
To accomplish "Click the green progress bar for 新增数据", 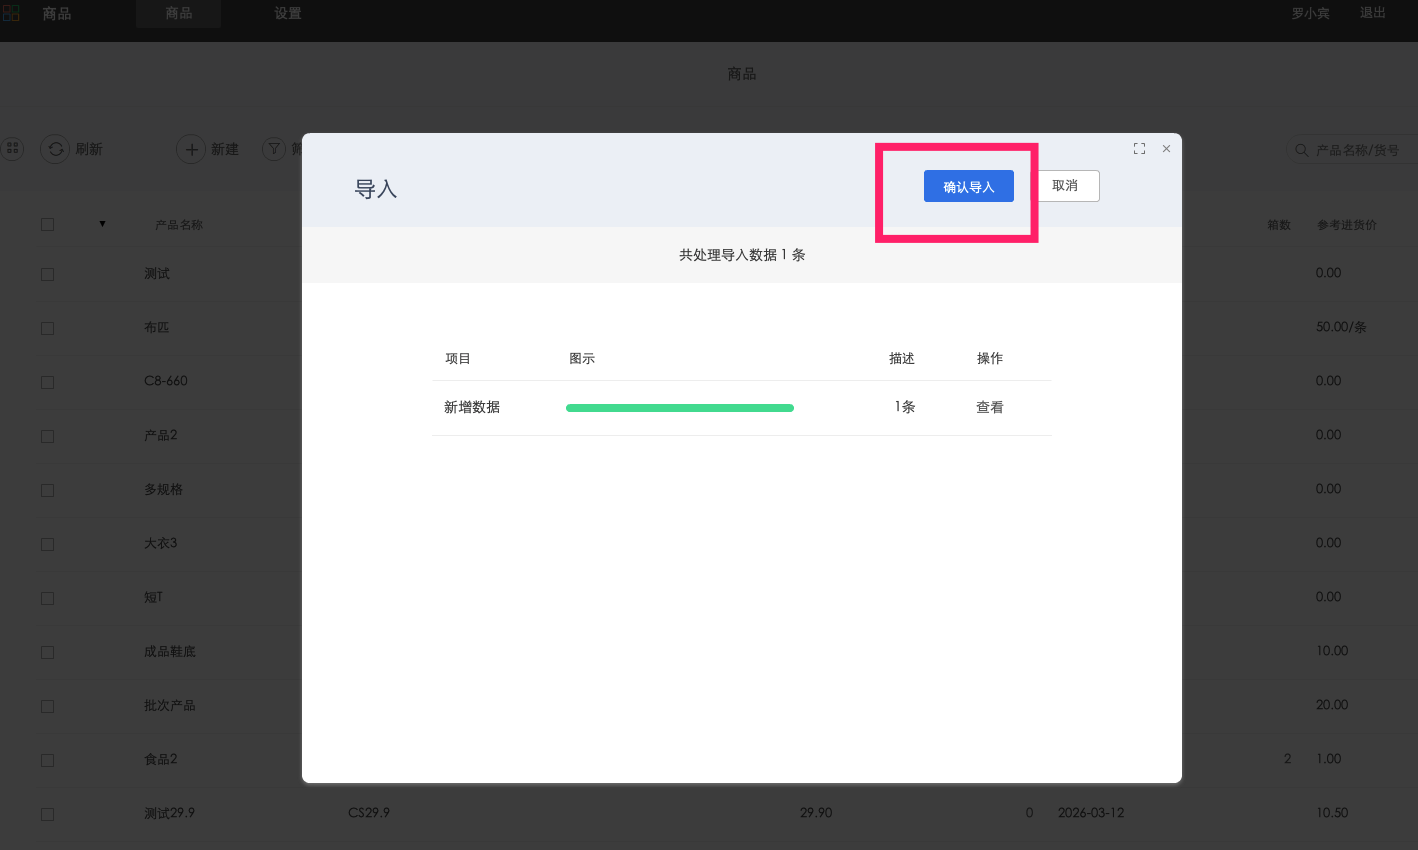I will click(679, 407).
